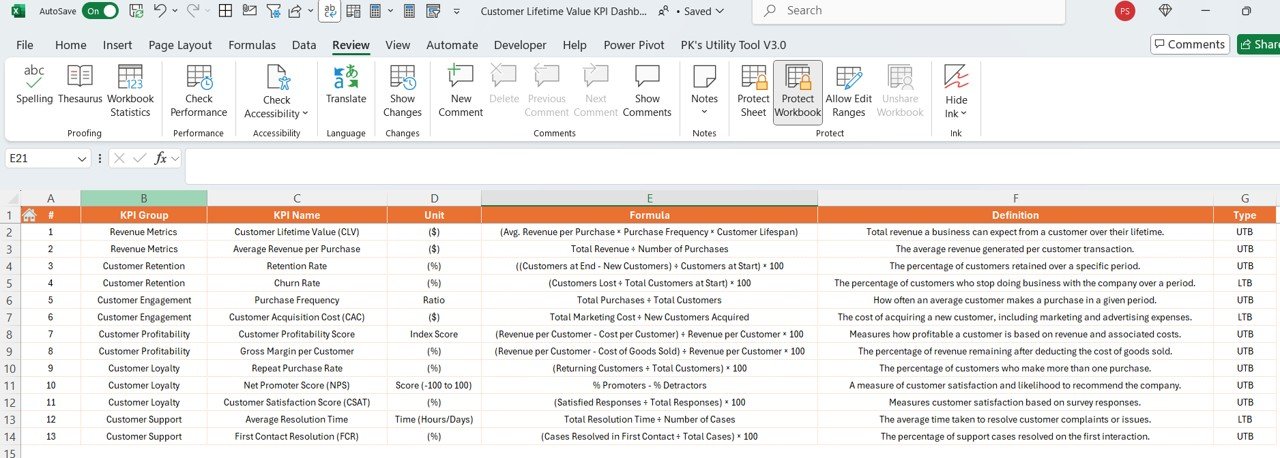The width and height of the screenshot is (1280, 458).
Task: Open the File tab
Action: pyautogui.click(x=25, y=45)
